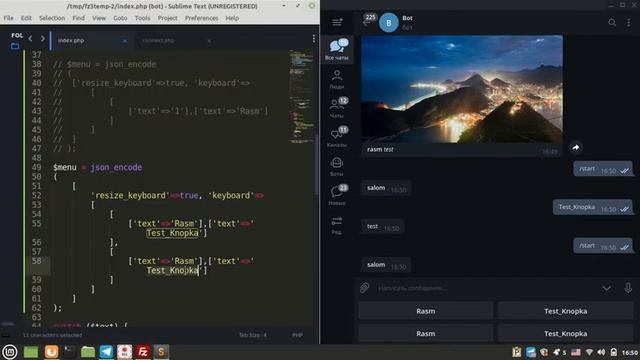Click first-row Rasm bot keyboard button
640x360 pixels.
coord(425,311)
